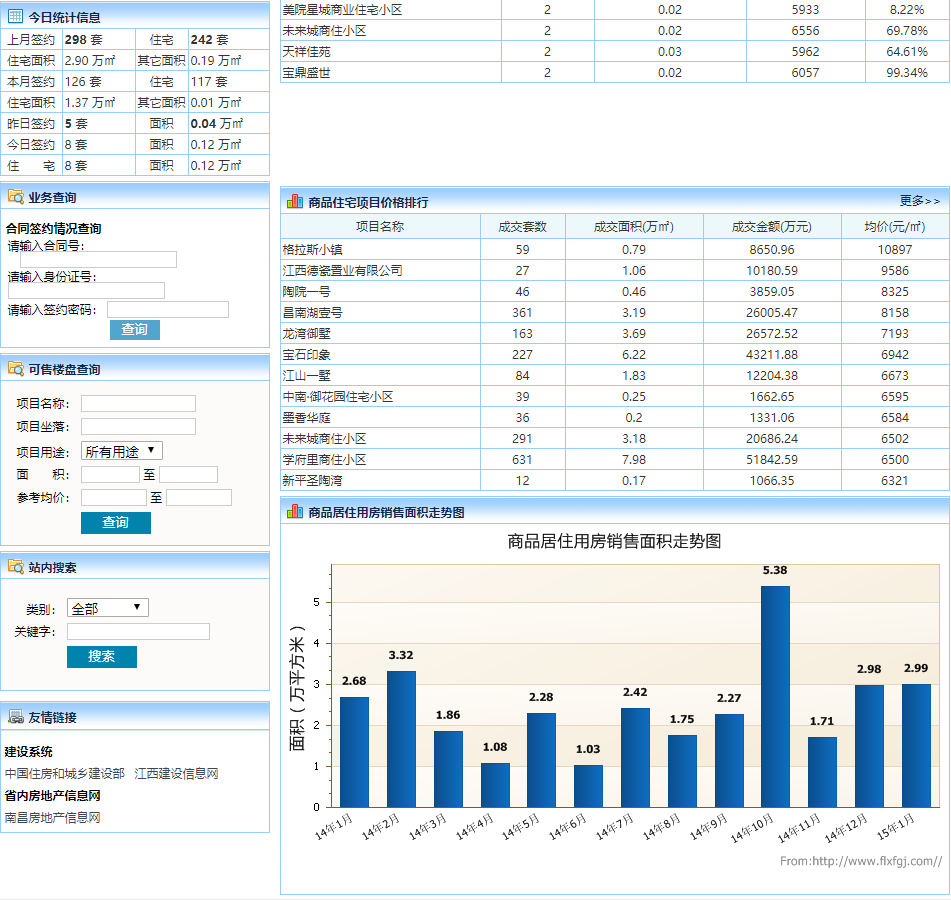The width and height of the screenshot is (951, 900).
Task: Click the magnifier icon beside 业务查询
Action: coord(15,197)
